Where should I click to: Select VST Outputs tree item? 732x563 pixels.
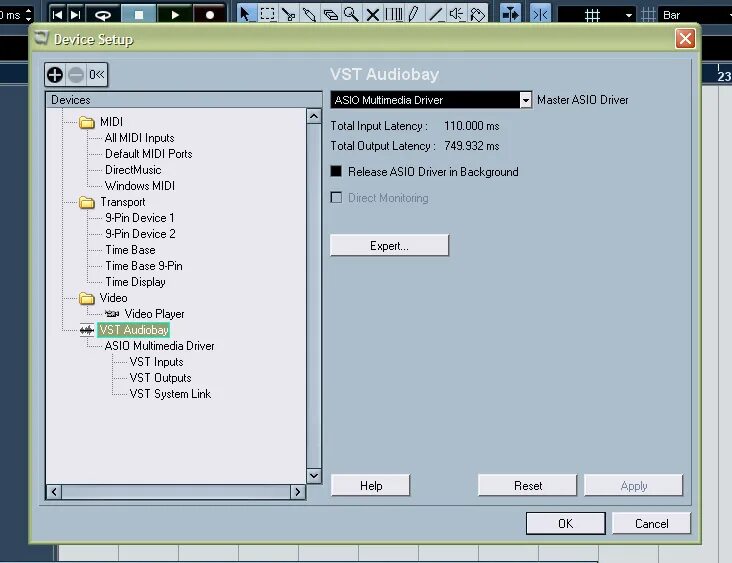161,378
